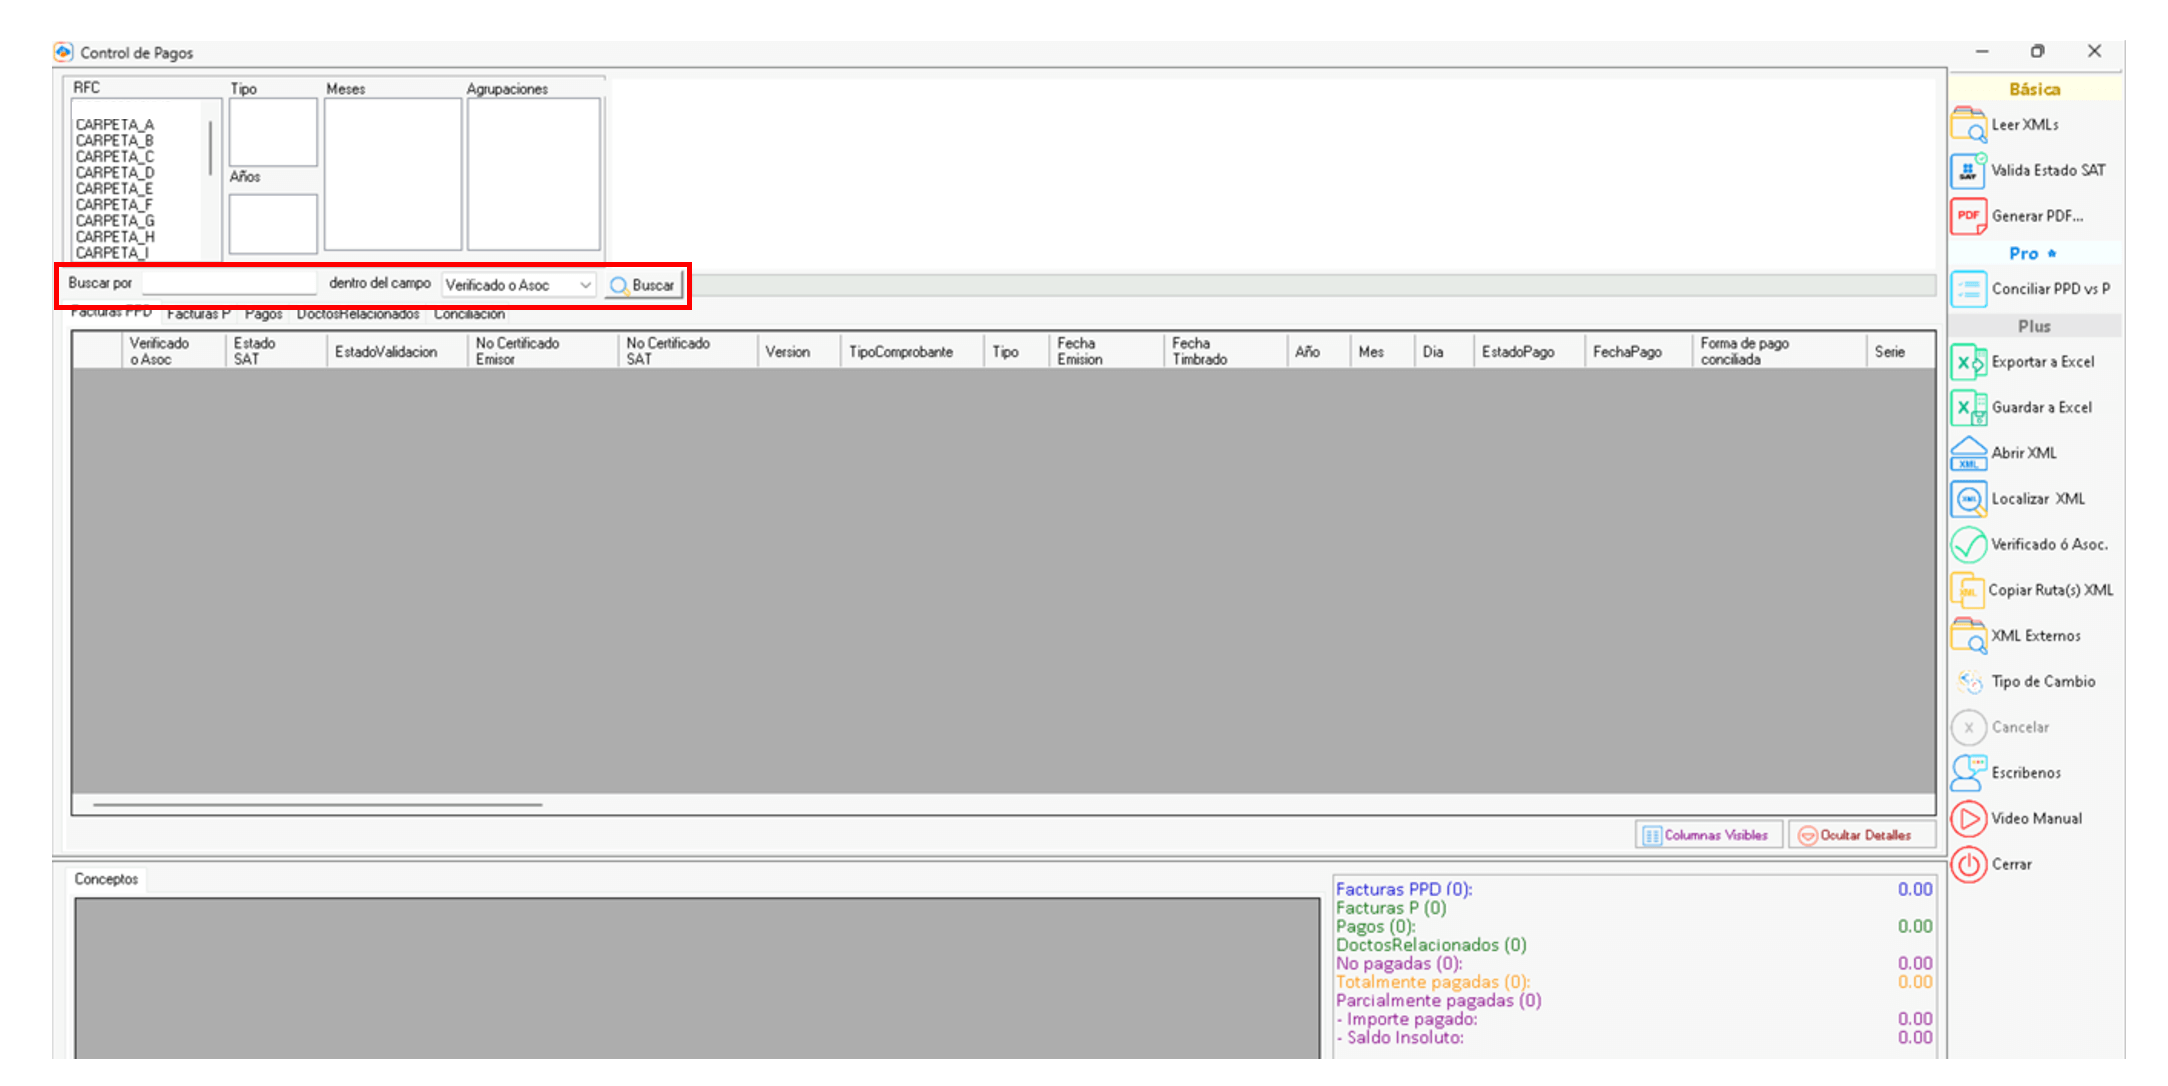
Task: Open Valida Estado SAT tool
Action: (x=1968, y=171)
